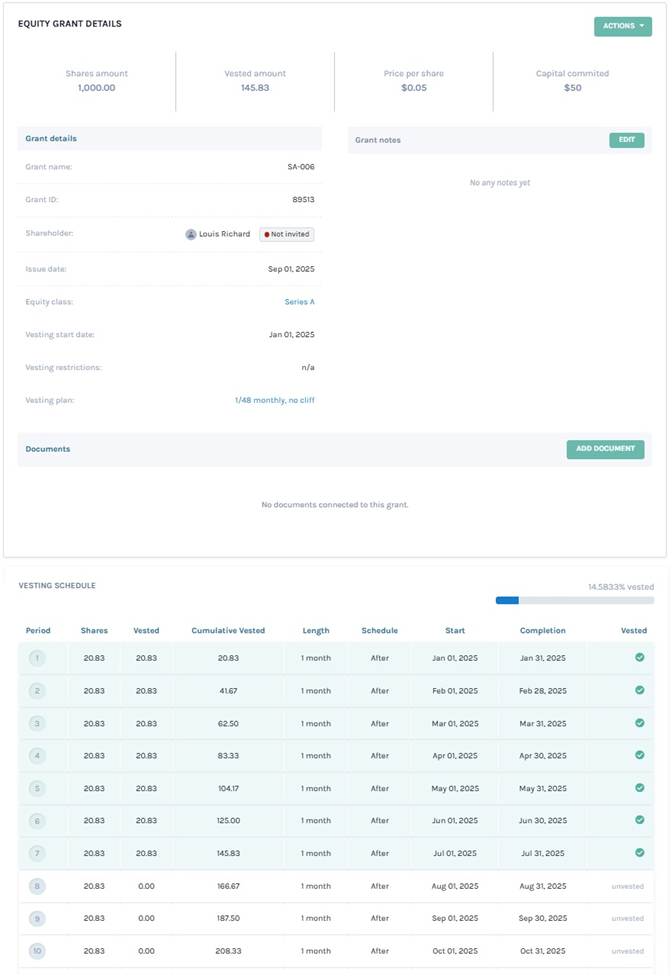Click Louis Richard's avatar icon

pyautogui.click(x=191, y=234)
